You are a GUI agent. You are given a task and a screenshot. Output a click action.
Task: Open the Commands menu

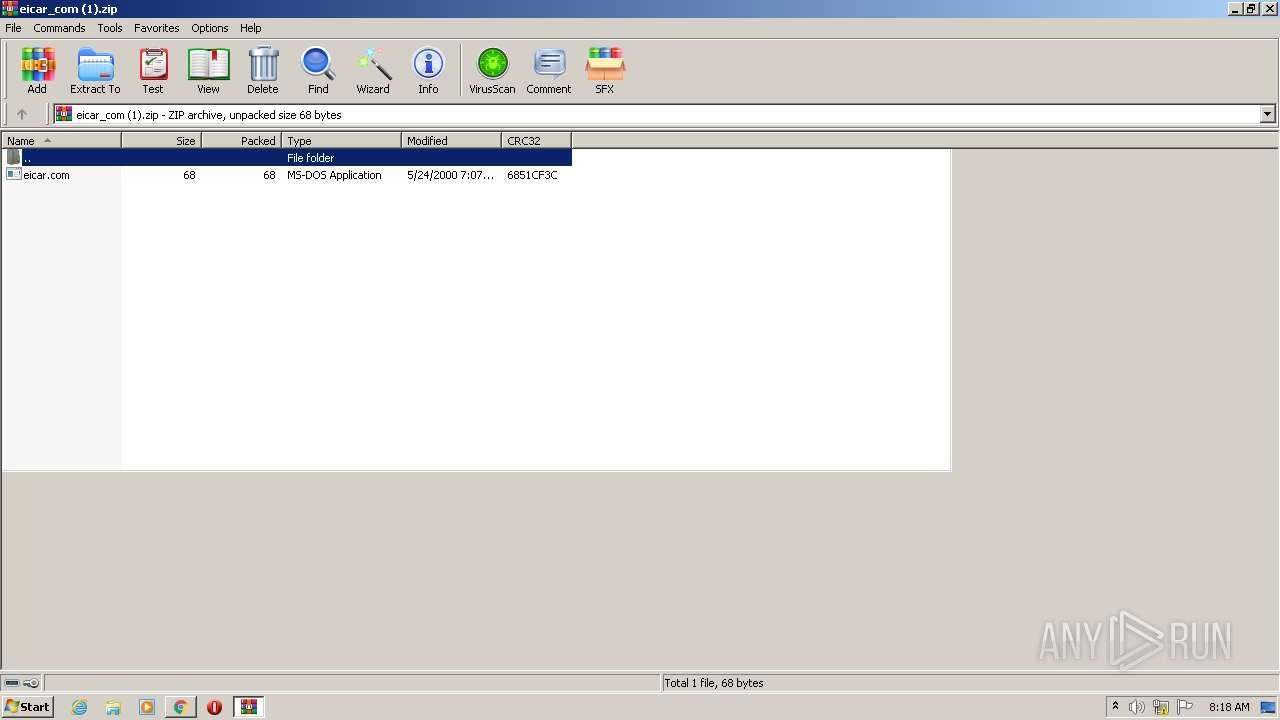point(59,28)
